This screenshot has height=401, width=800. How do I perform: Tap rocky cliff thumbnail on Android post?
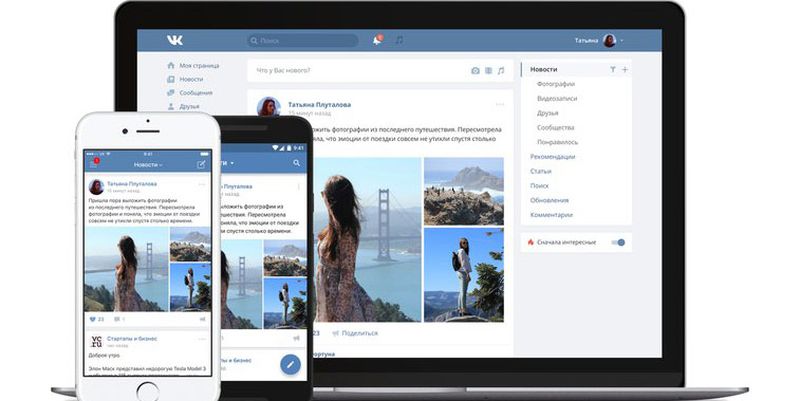point(285,258)
